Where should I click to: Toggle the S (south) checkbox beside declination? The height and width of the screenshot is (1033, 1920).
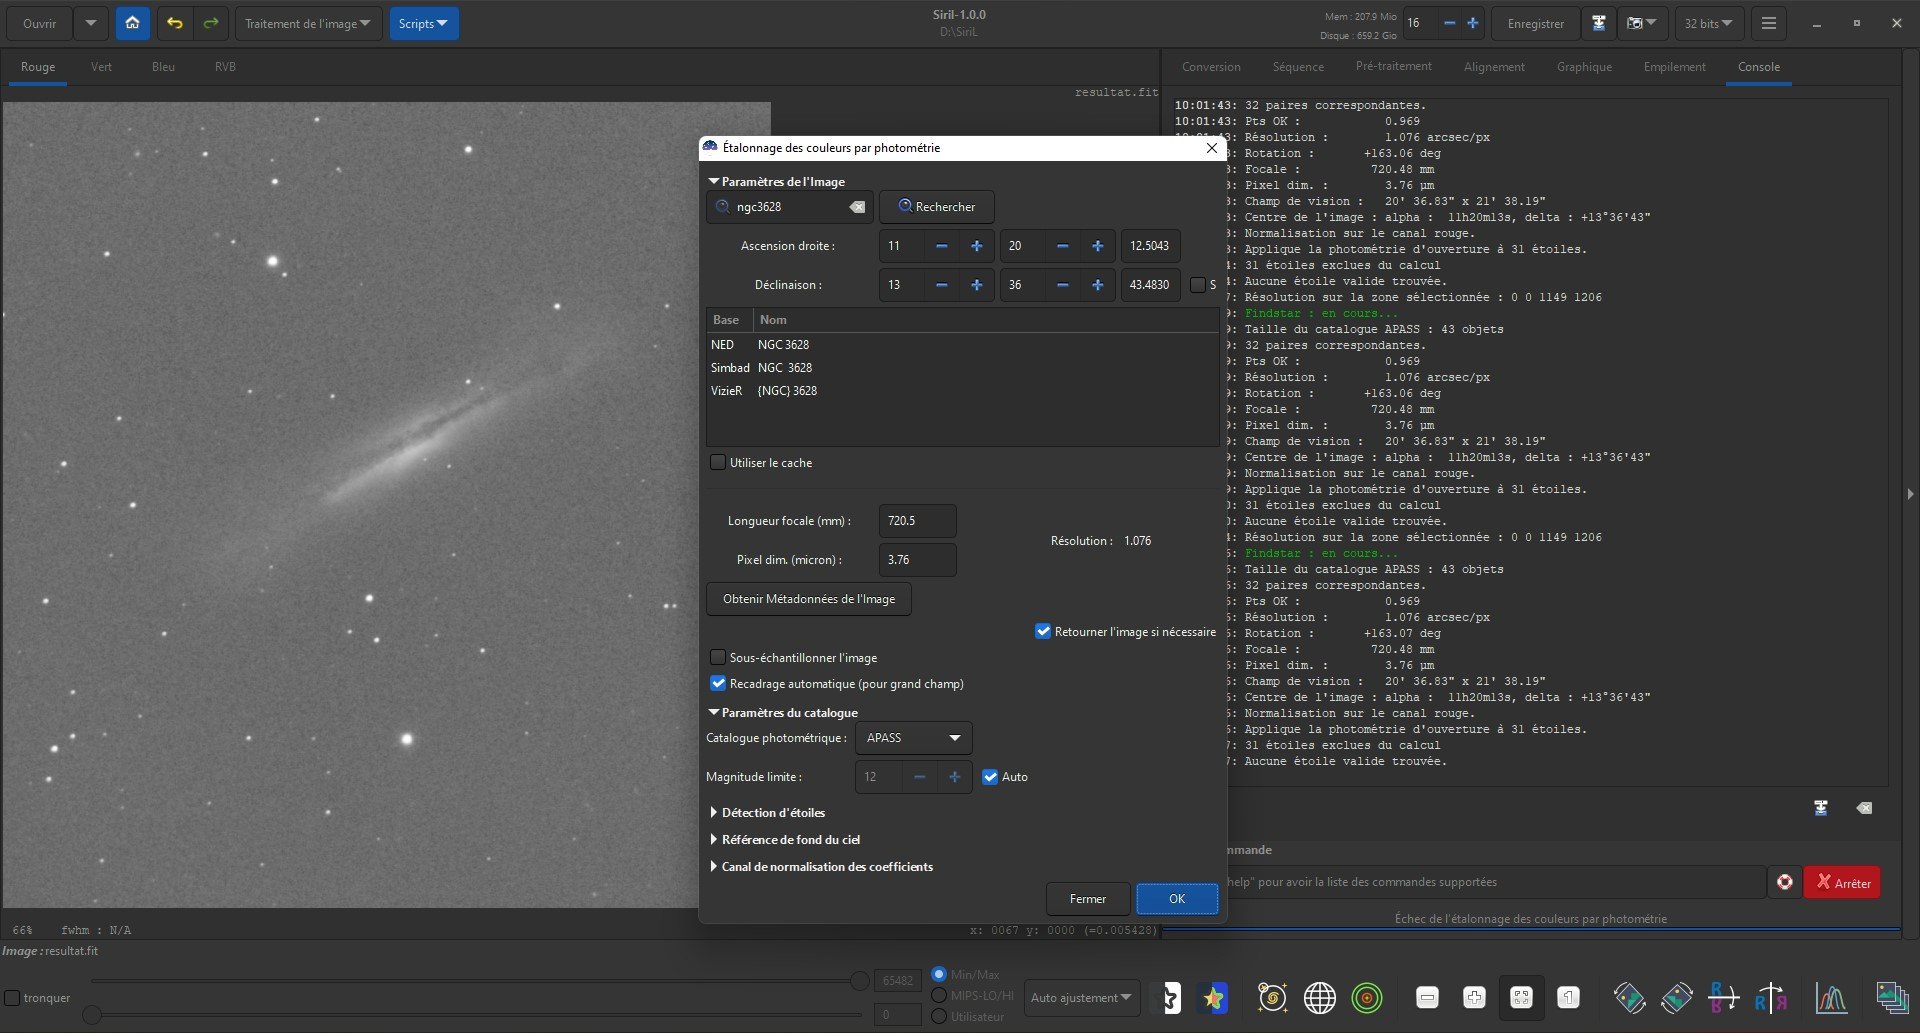1197,285
